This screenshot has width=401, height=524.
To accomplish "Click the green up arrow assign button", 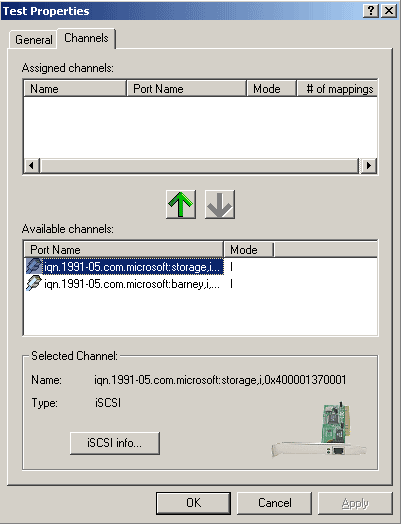I will point(181,205).
